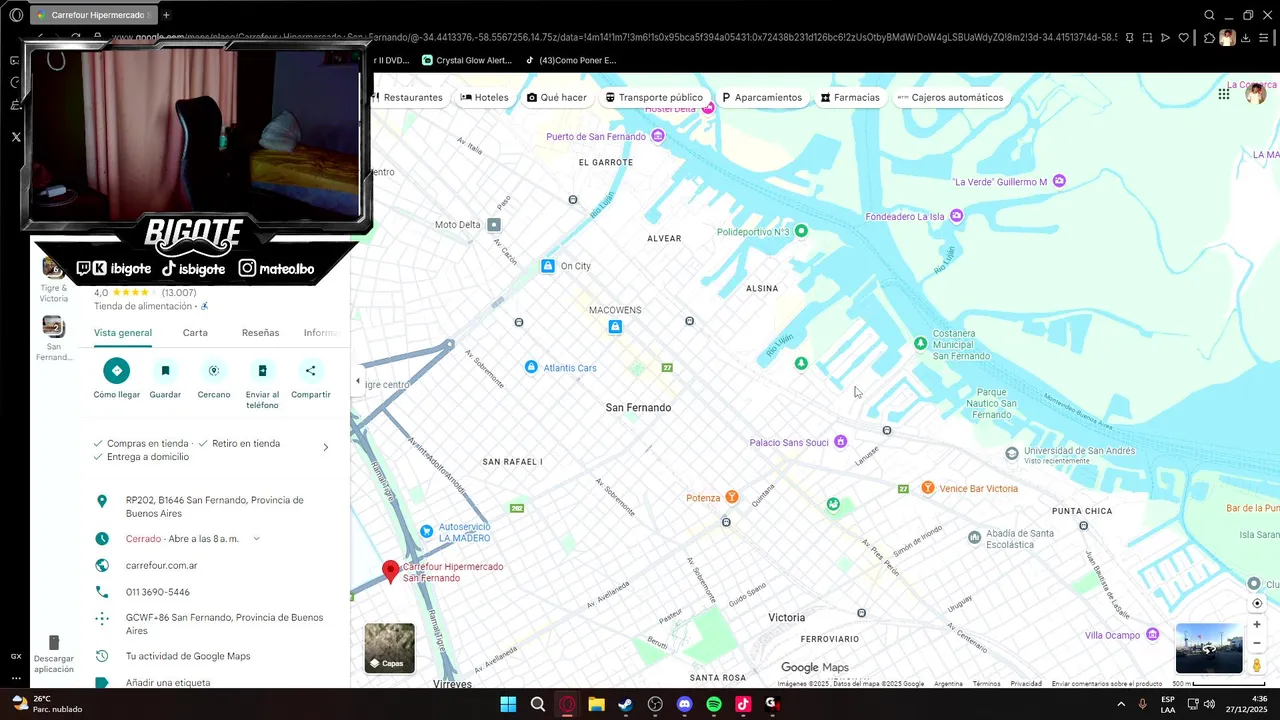Screen dimensions: 1280x720
Task: Open the carrefour.com.ar website link
Action: tap(162, 566)
